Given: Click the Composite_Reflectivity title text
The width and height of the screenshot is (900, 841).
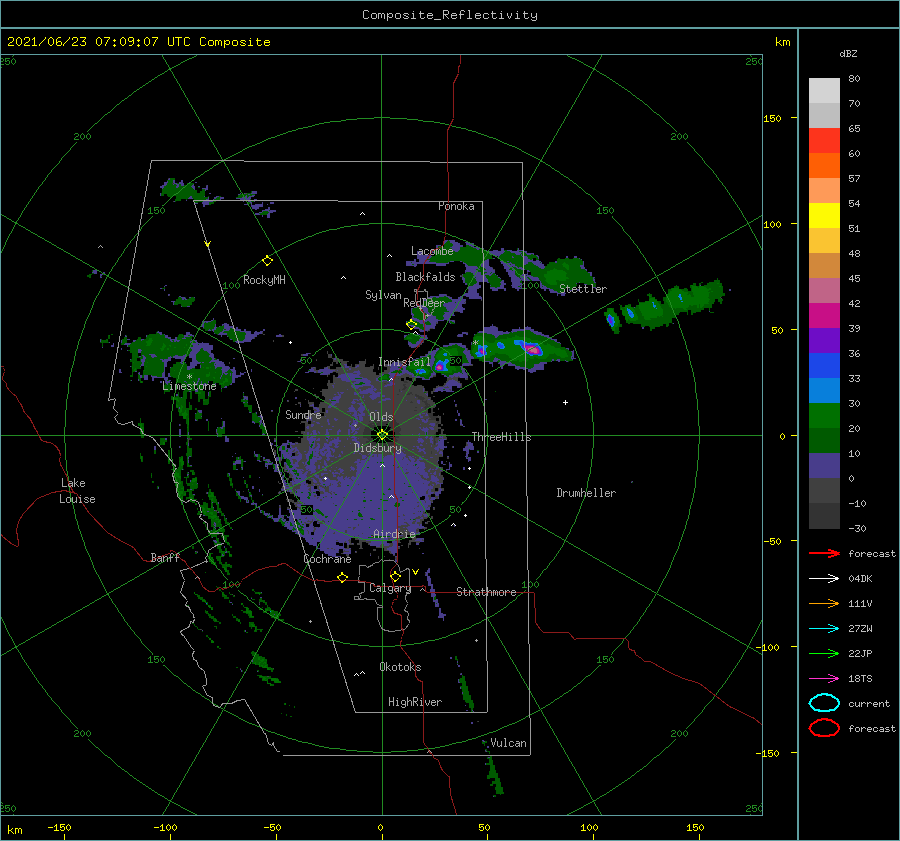Looking at the screenshot, I should click(x=449, y=15).
